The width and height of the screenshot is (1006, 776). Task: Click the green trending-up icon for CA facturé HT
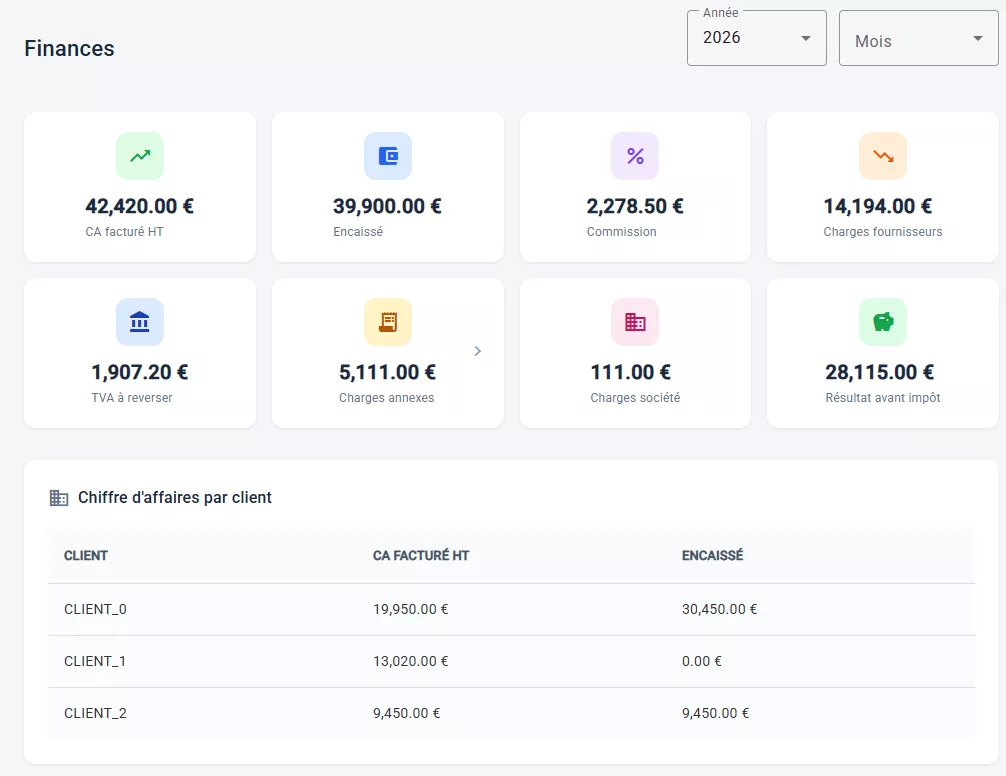coord(140,156)
